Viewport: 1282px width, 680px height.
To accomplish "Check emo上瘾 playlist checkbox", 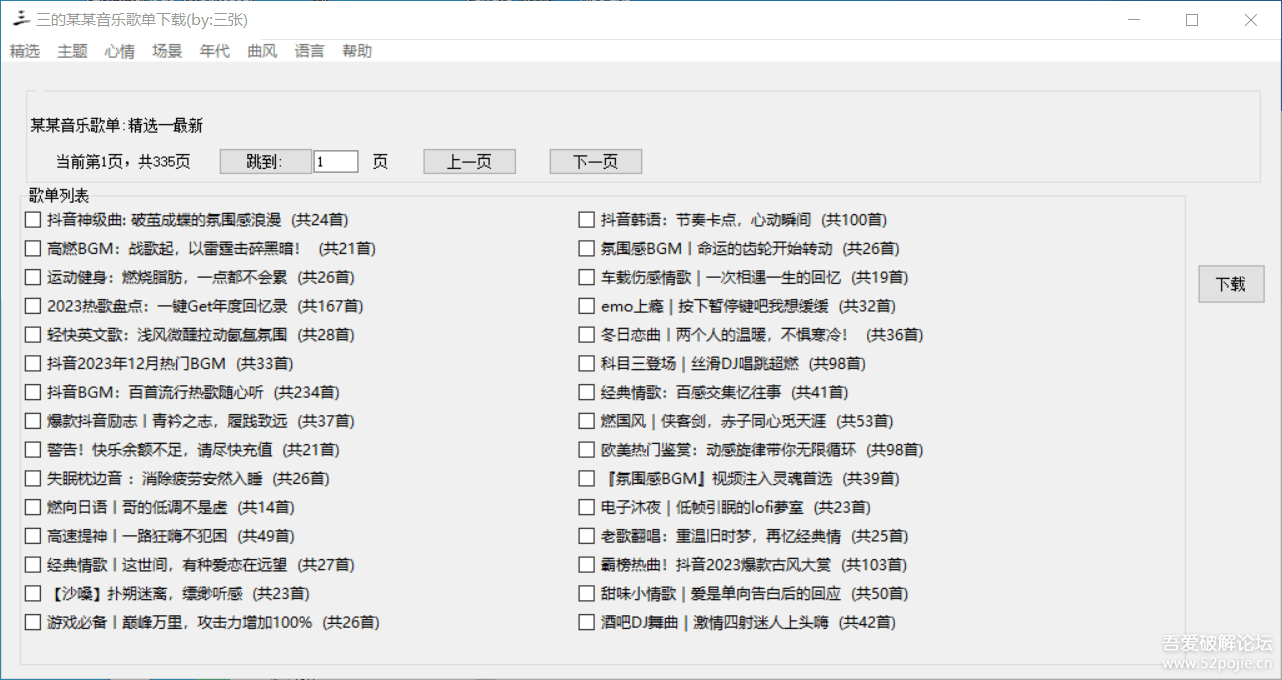I will [587, 306].
